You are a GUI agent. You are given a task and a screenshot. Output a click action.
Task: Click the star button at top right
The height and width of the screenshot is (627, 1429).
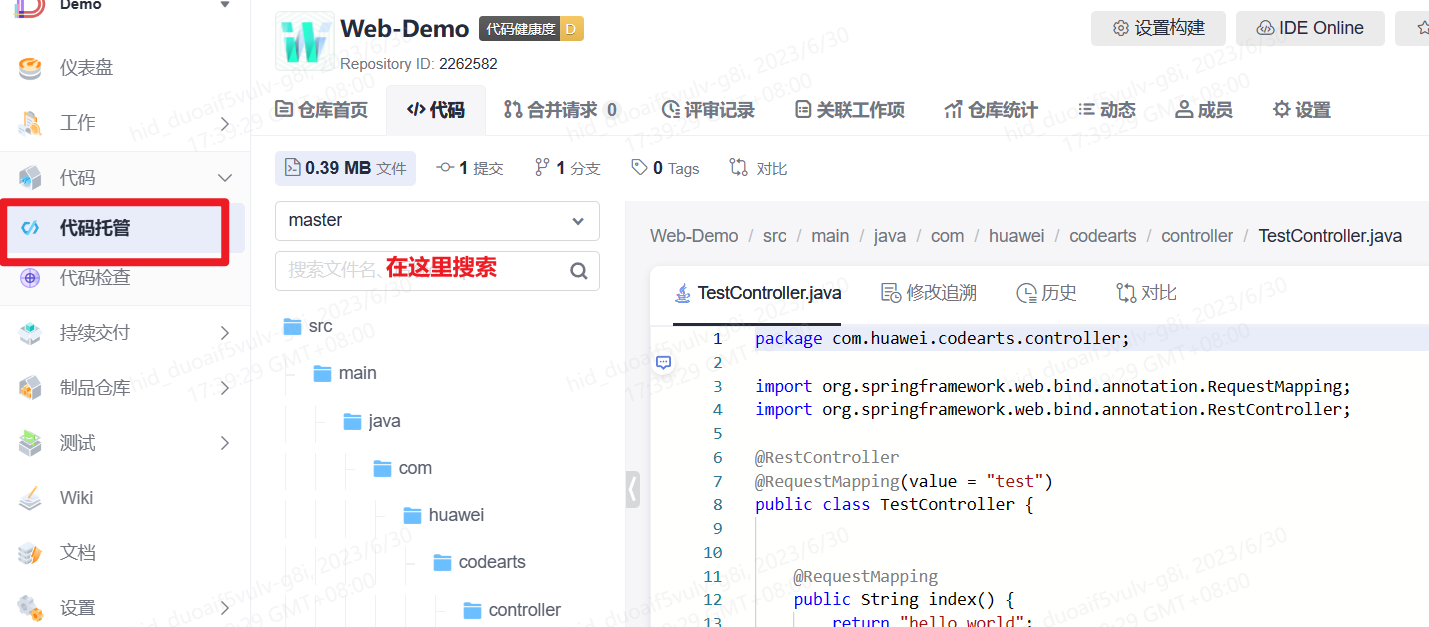[x=1415, y=28]
